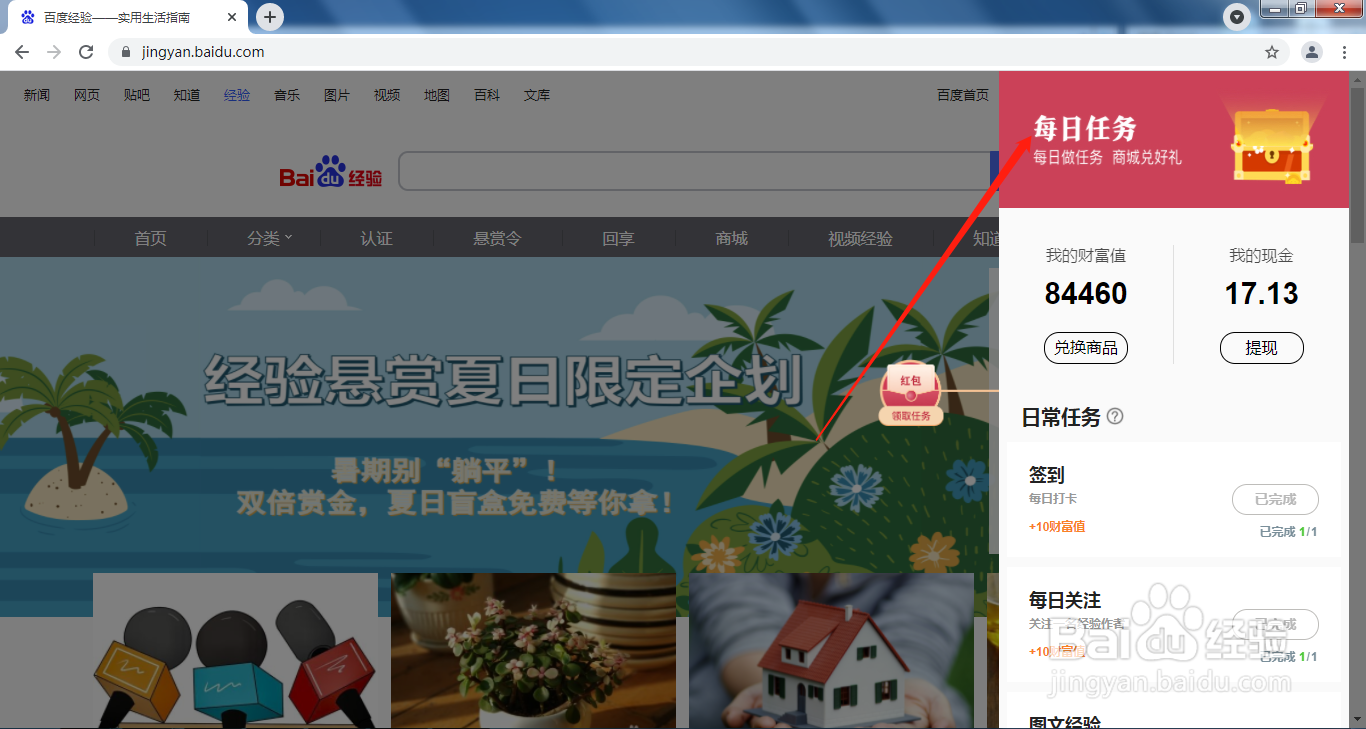Select 悬赏令 in the navigation bar

pyautogui.click(x=498, y=239)
